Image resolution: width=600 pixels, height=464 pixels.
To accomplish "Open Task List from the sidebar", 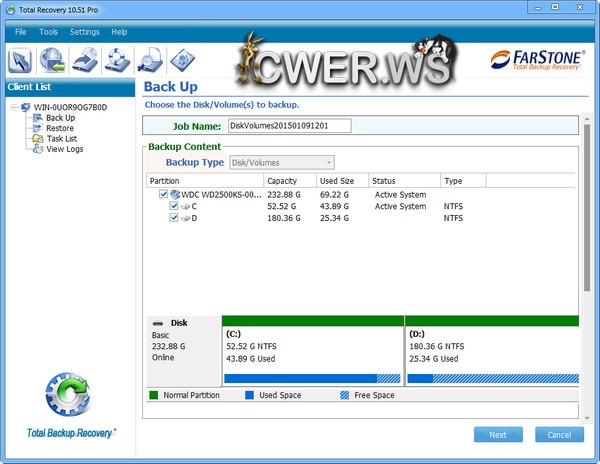I will (62, 139).
